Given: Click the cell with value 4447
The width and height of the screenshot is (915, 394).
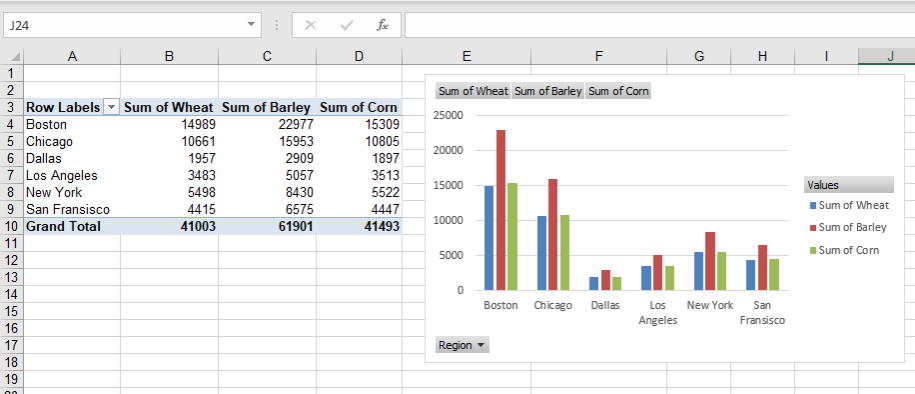Looking at the screenshot, I should (359, 210).
